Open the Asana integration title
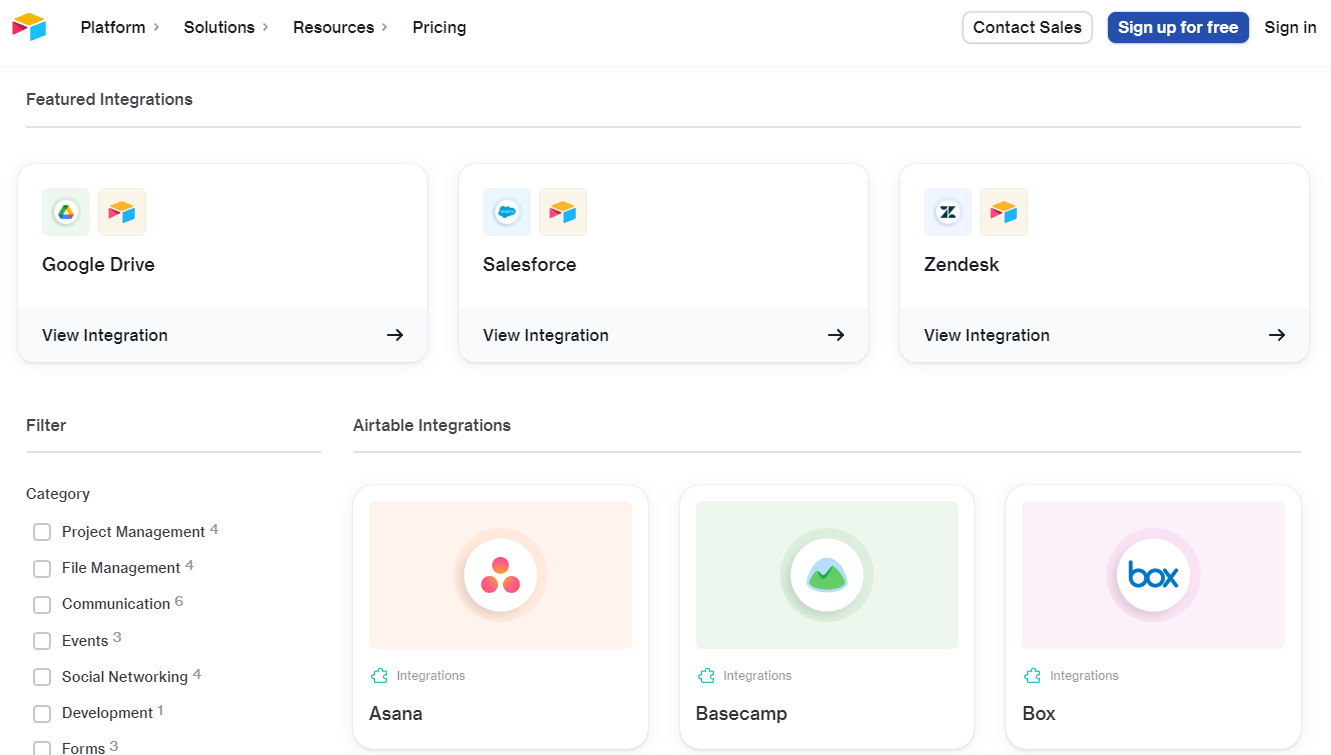 pyautogui.click(x=396, y=713)
